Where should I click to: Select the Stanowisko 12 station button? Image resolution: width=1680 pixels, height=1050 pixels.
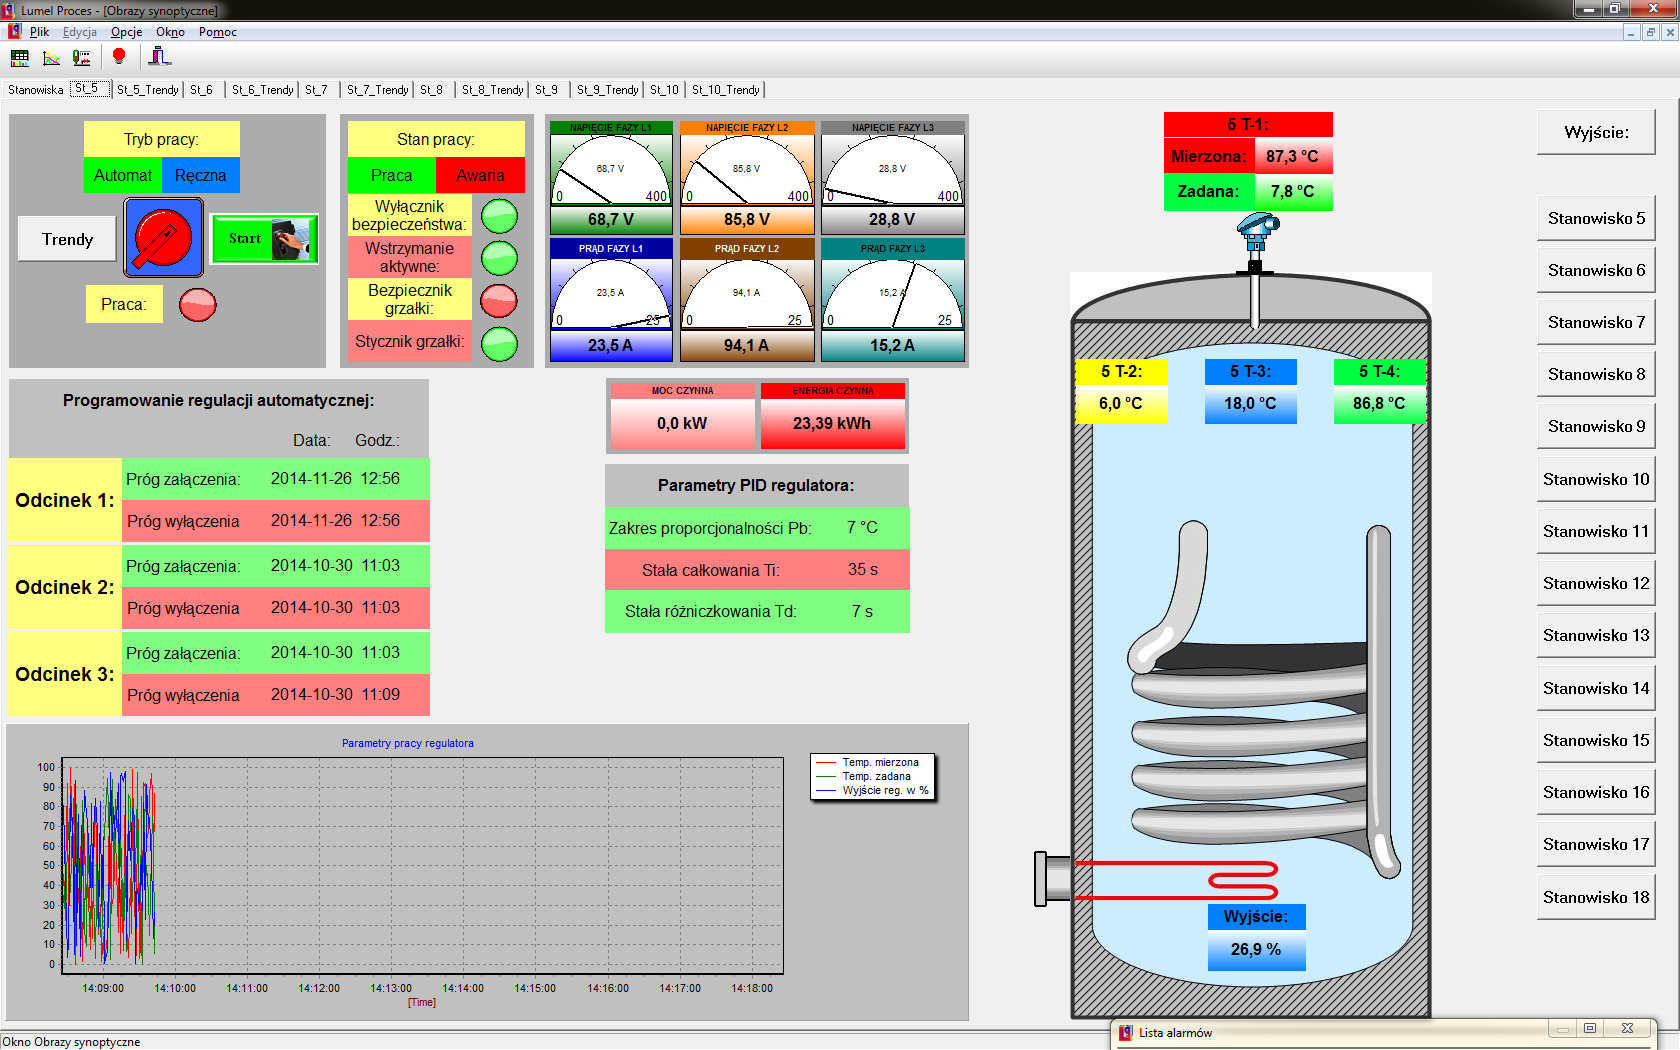click(x=1595, y=582)
